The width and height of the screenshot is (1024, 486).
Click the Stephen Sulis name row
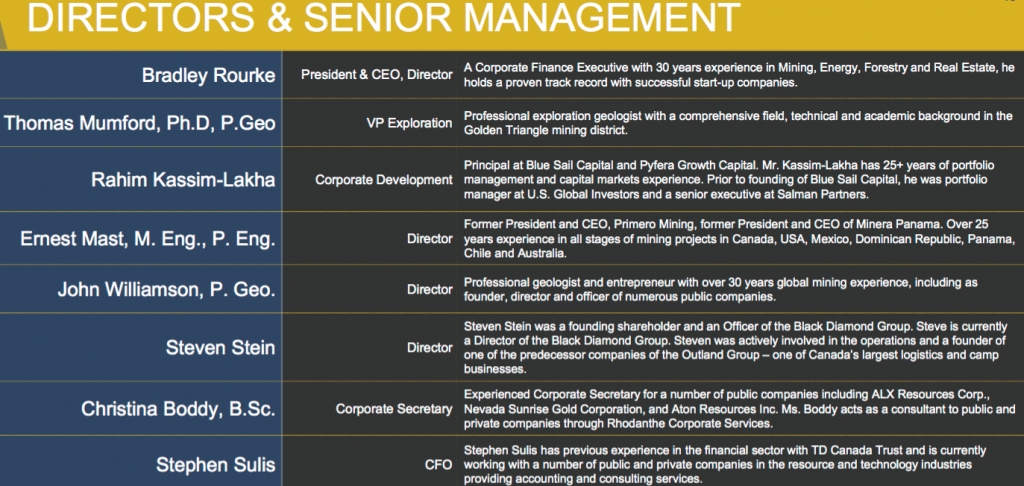click(x=215, y=464)
